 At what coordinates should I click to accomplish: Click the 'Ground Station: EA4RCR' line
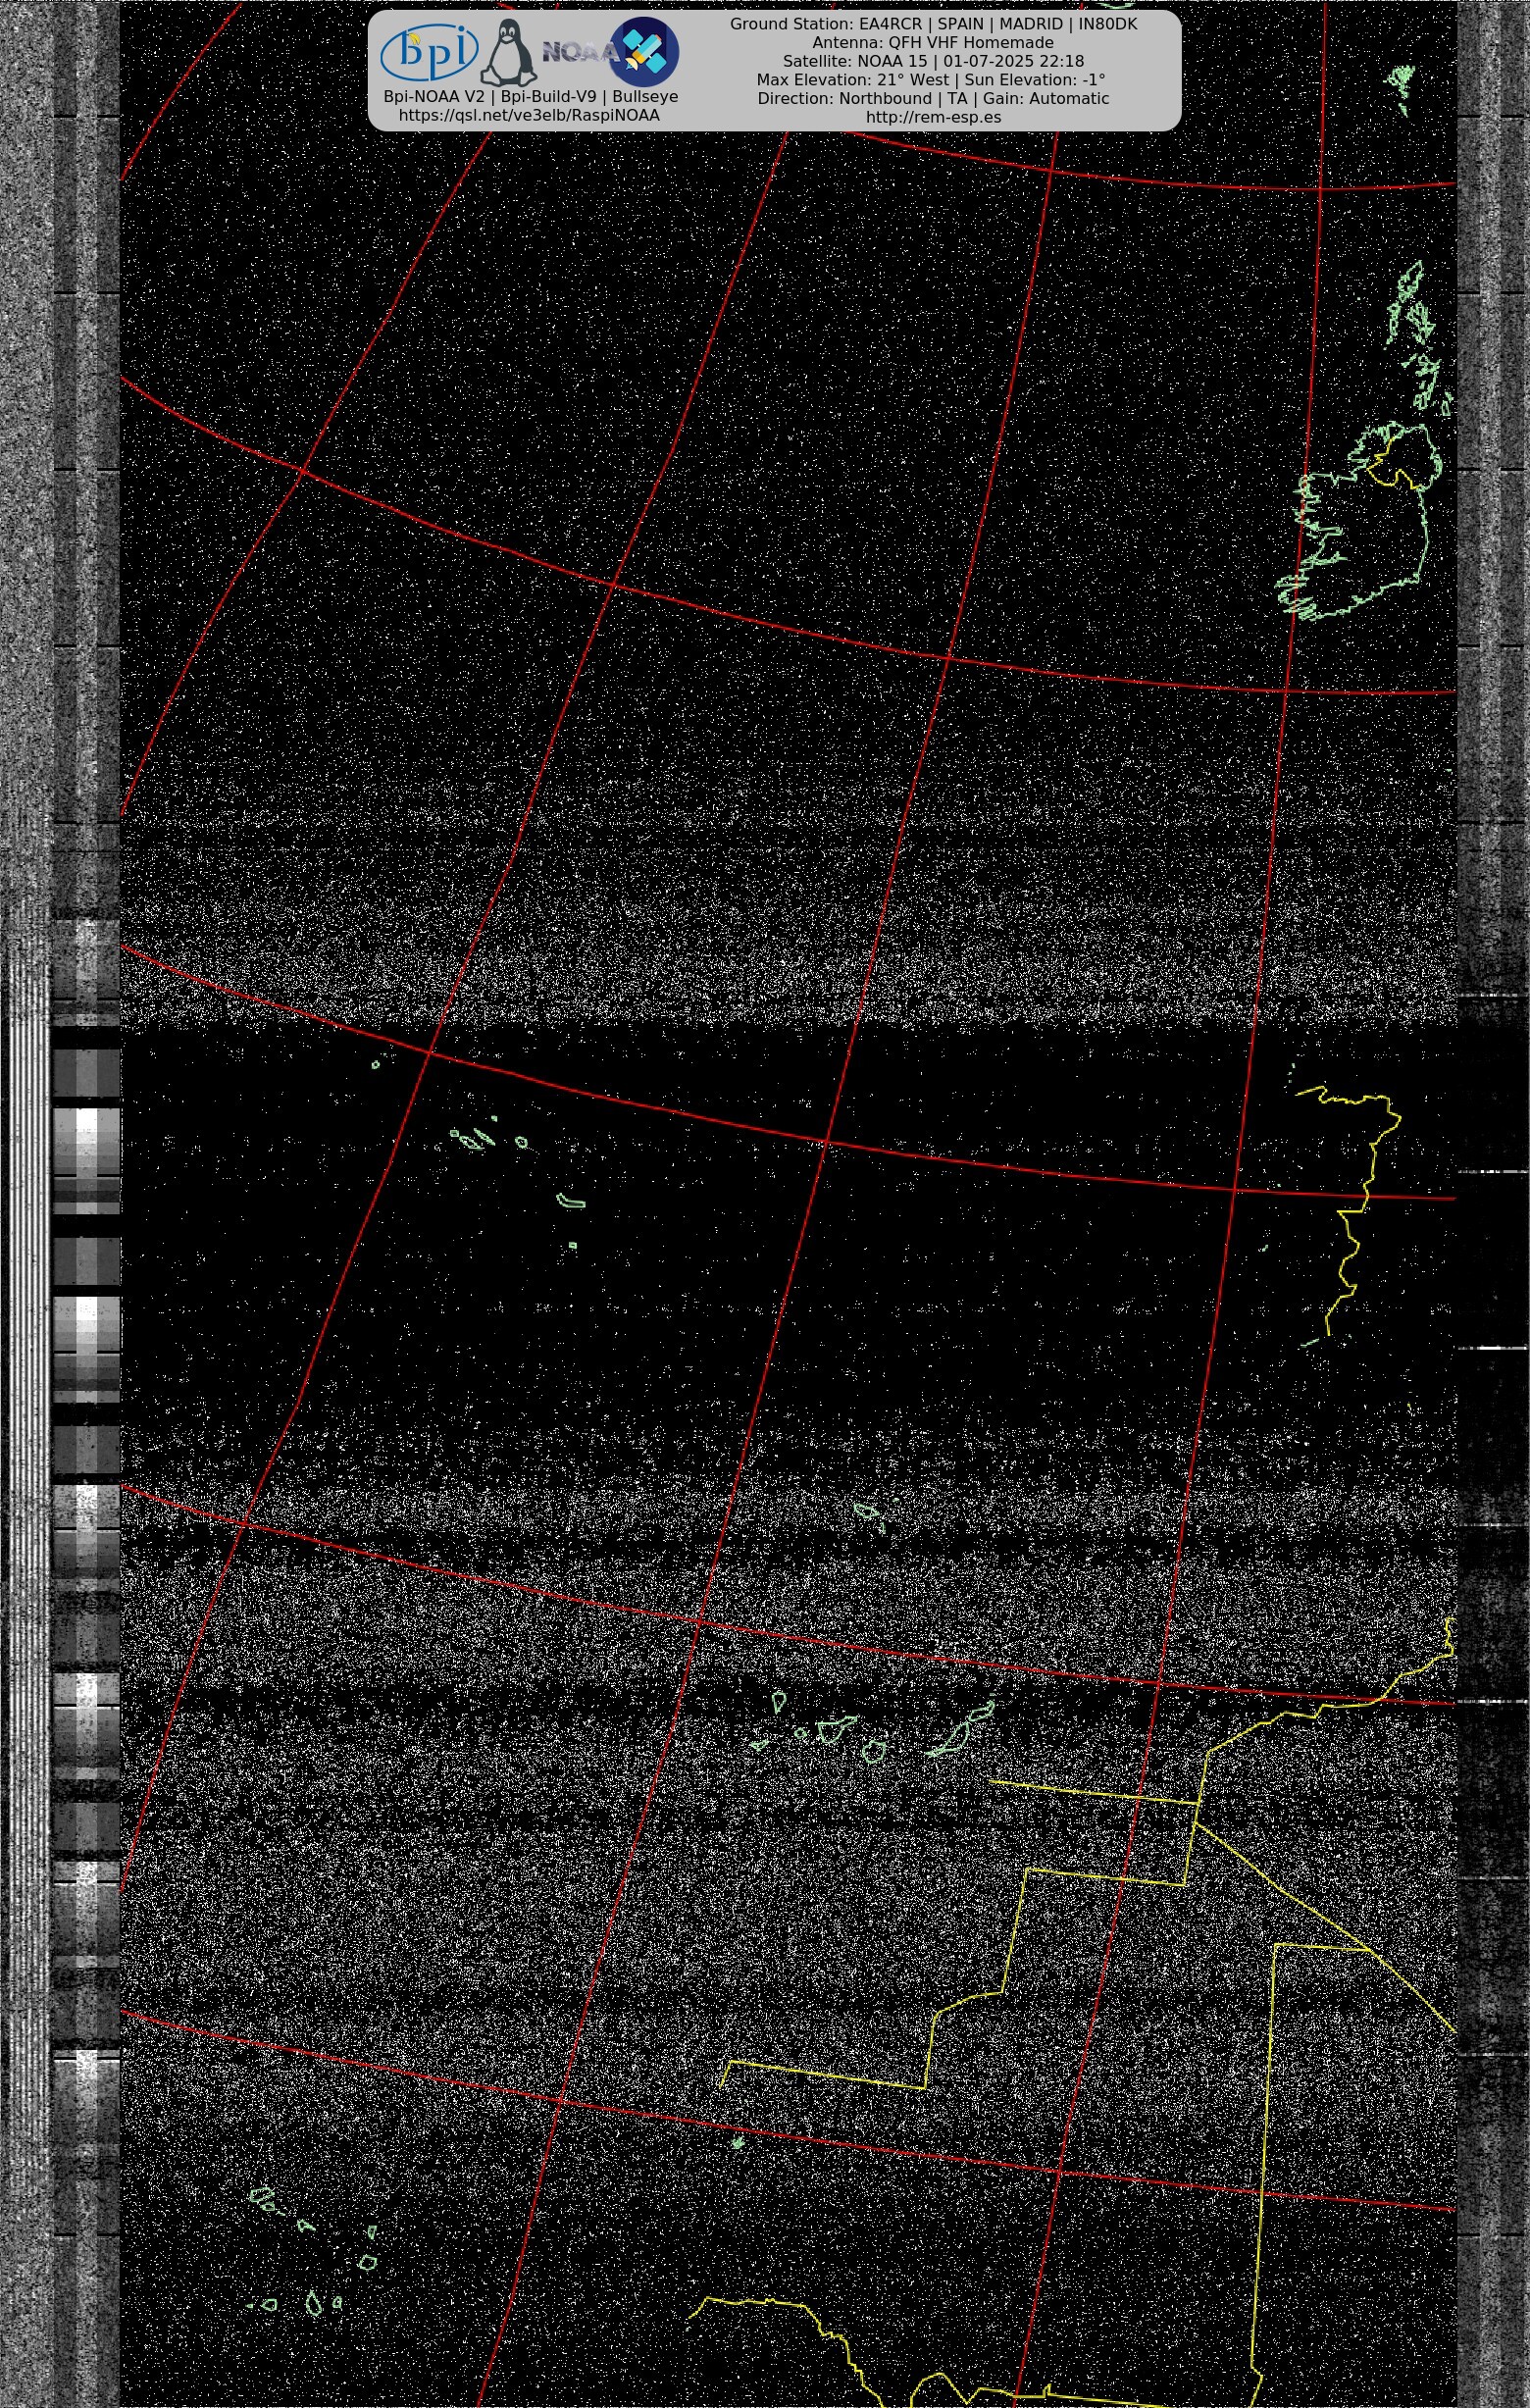pyautogui.click(x=933, y=24)
